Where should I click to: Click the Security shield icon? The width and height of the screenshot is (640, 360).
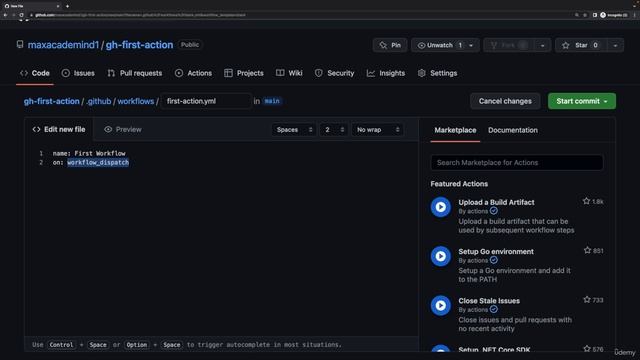[318, 73]
